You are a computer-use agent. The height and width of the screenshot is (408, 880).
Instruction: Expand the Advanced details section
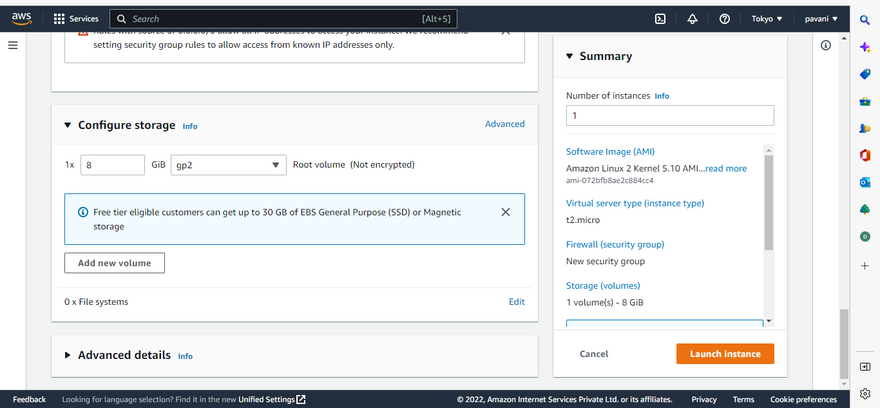coord(68,355)
